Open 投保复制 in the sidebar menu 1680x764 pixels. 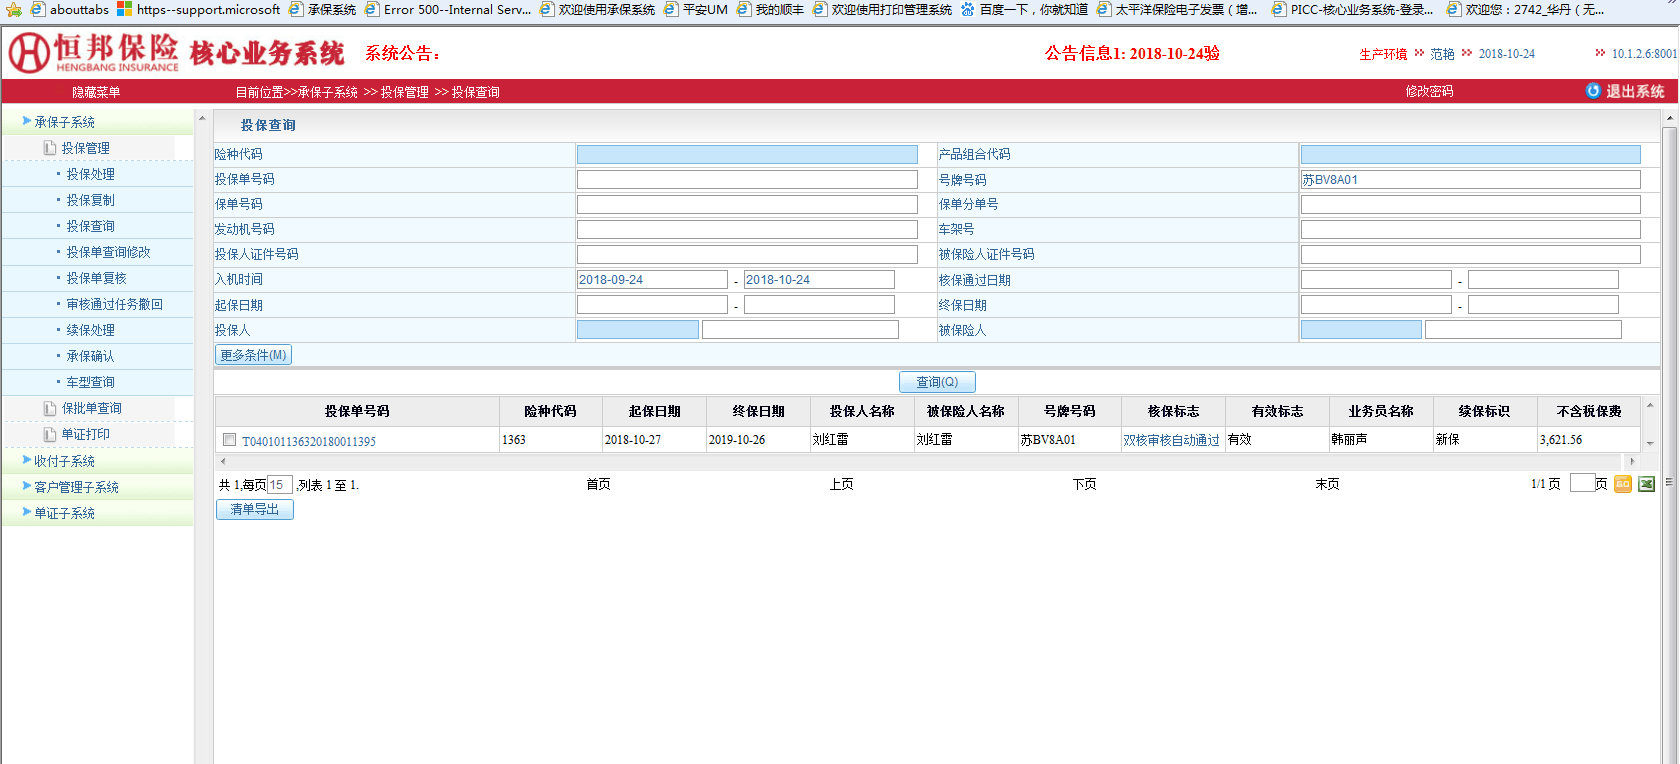click(x=90, y=200)
